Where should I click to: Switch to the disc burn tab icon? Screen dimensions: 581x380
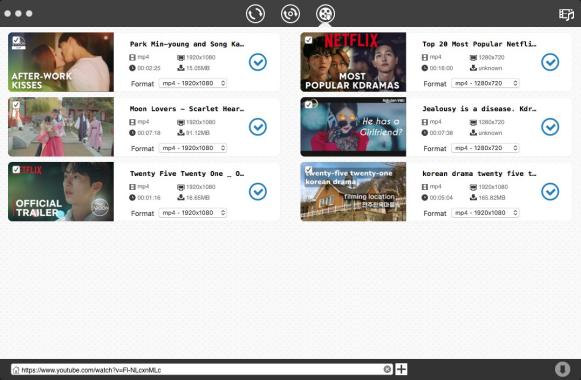point(290,14)
